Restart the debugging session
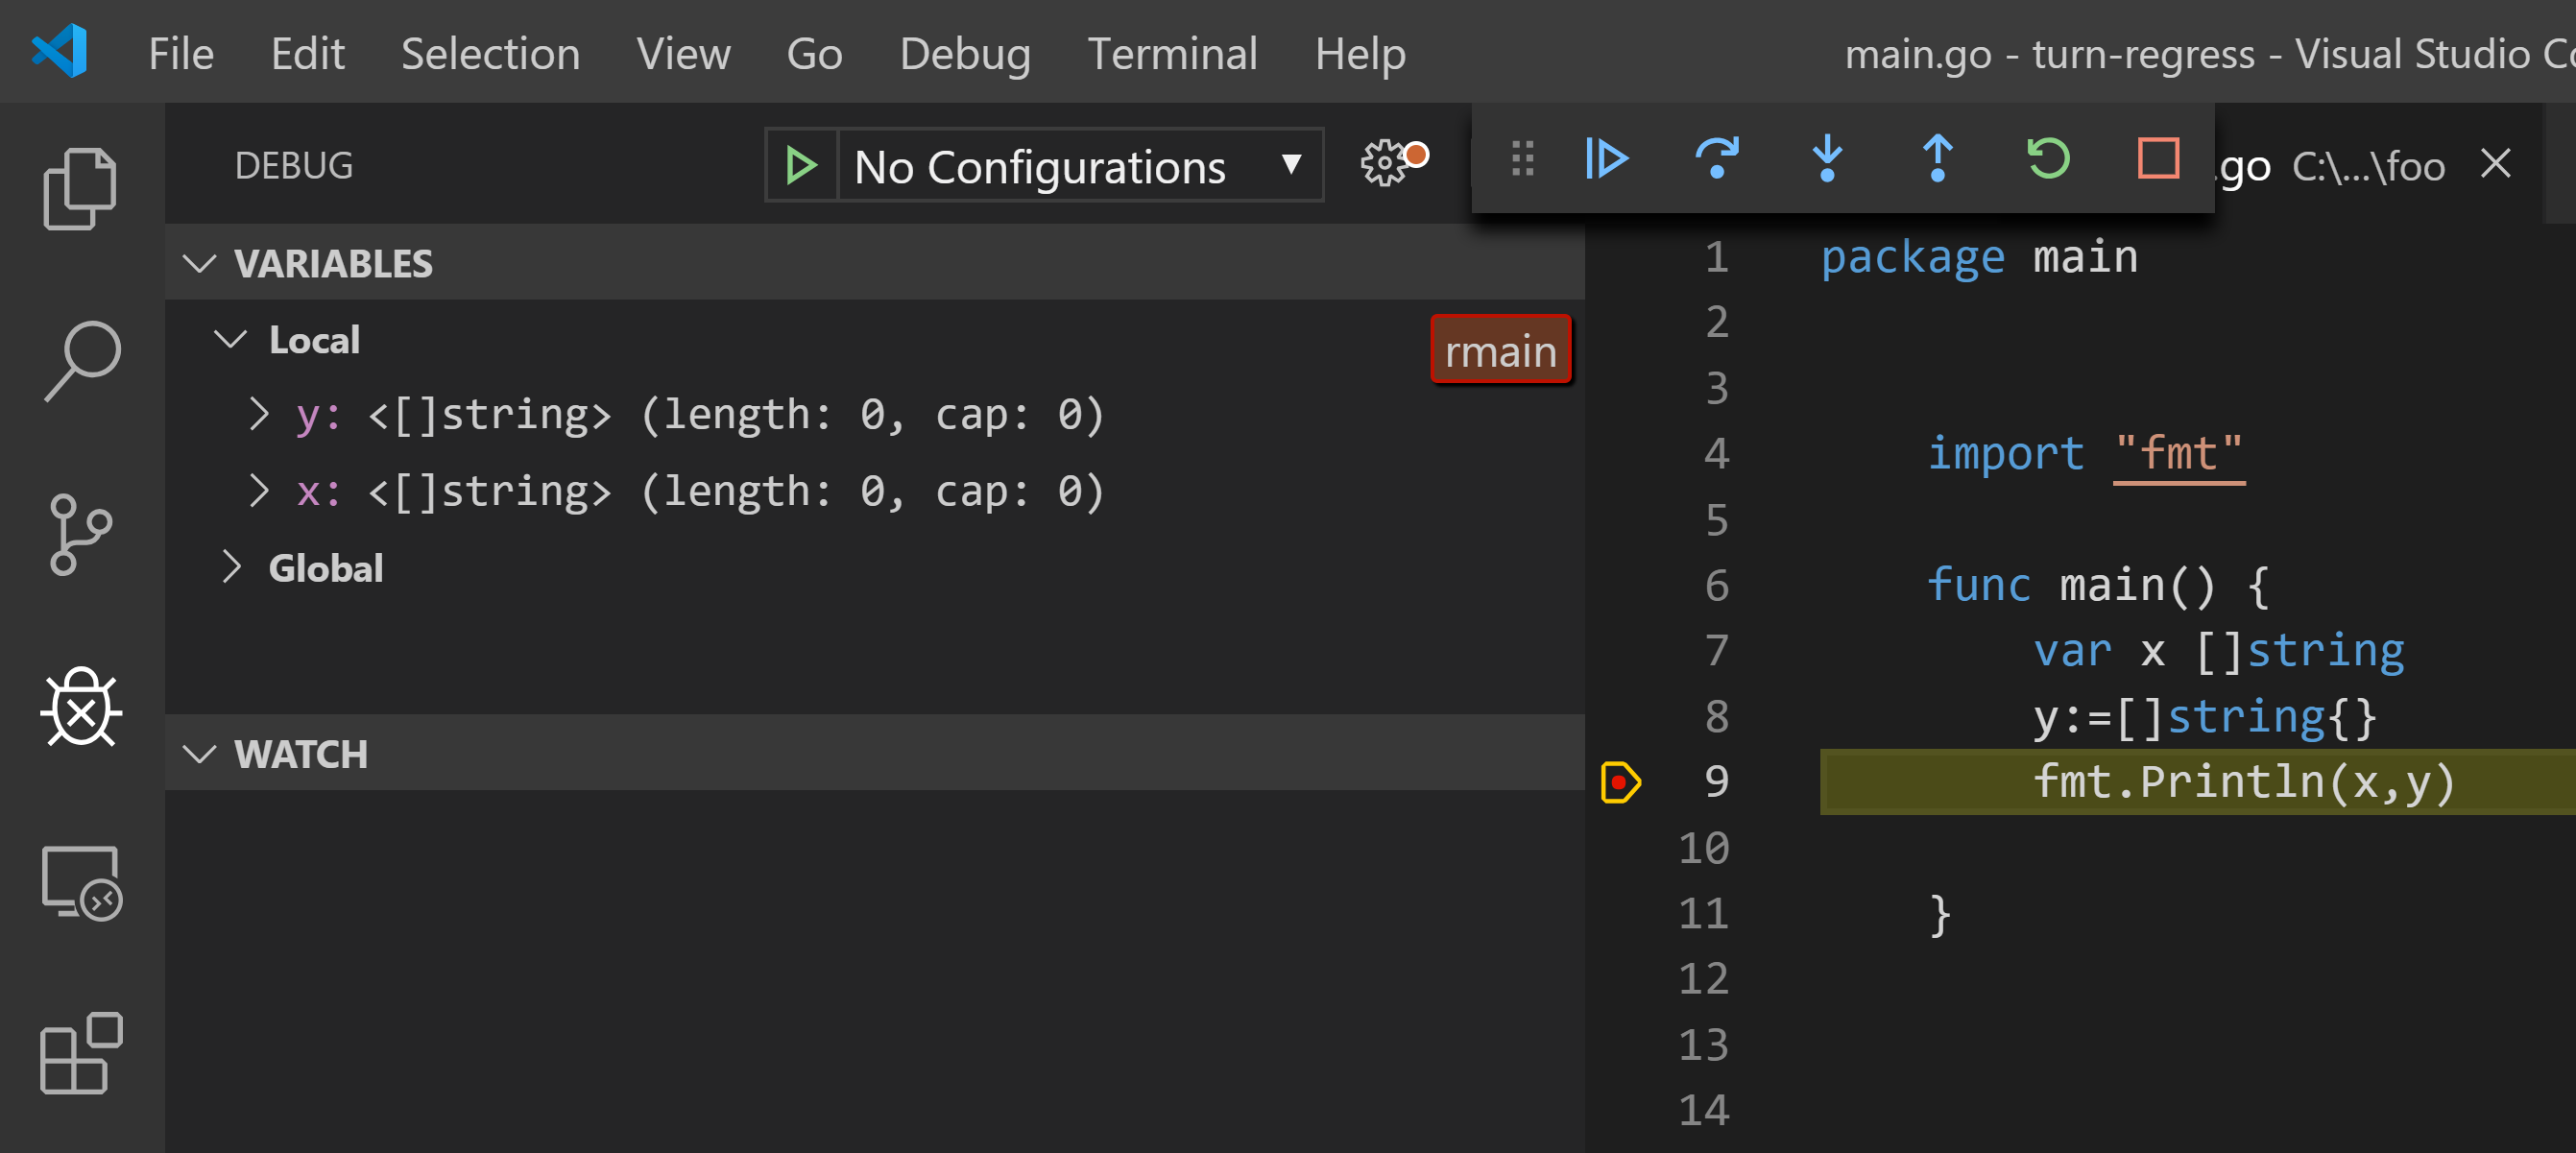The height and width of the screenshot is (1153, 2576). 2047,158
